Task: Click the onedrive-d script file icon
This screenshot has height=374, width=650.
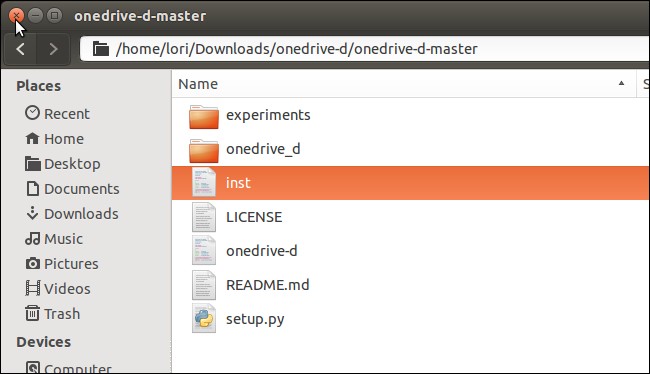Action: pos(204,250)
